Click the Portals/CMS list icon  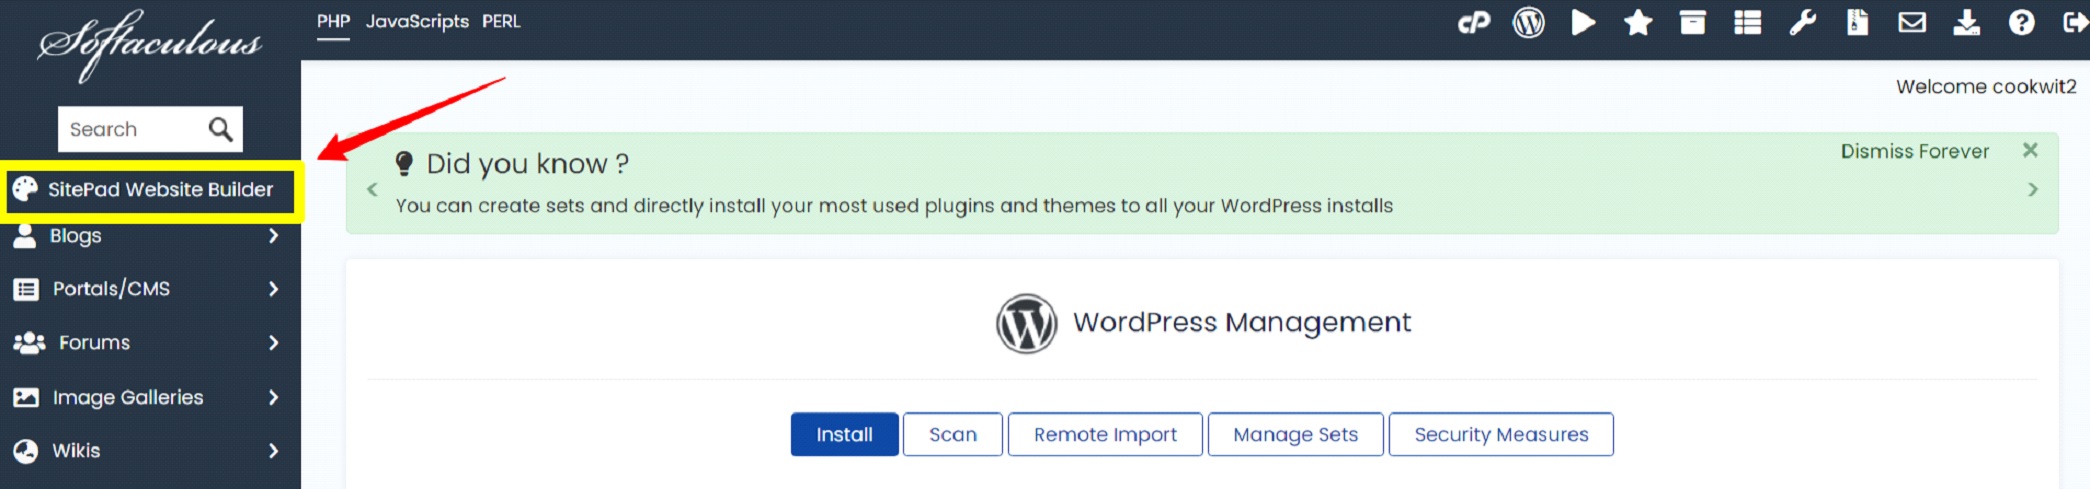[26, 289]
